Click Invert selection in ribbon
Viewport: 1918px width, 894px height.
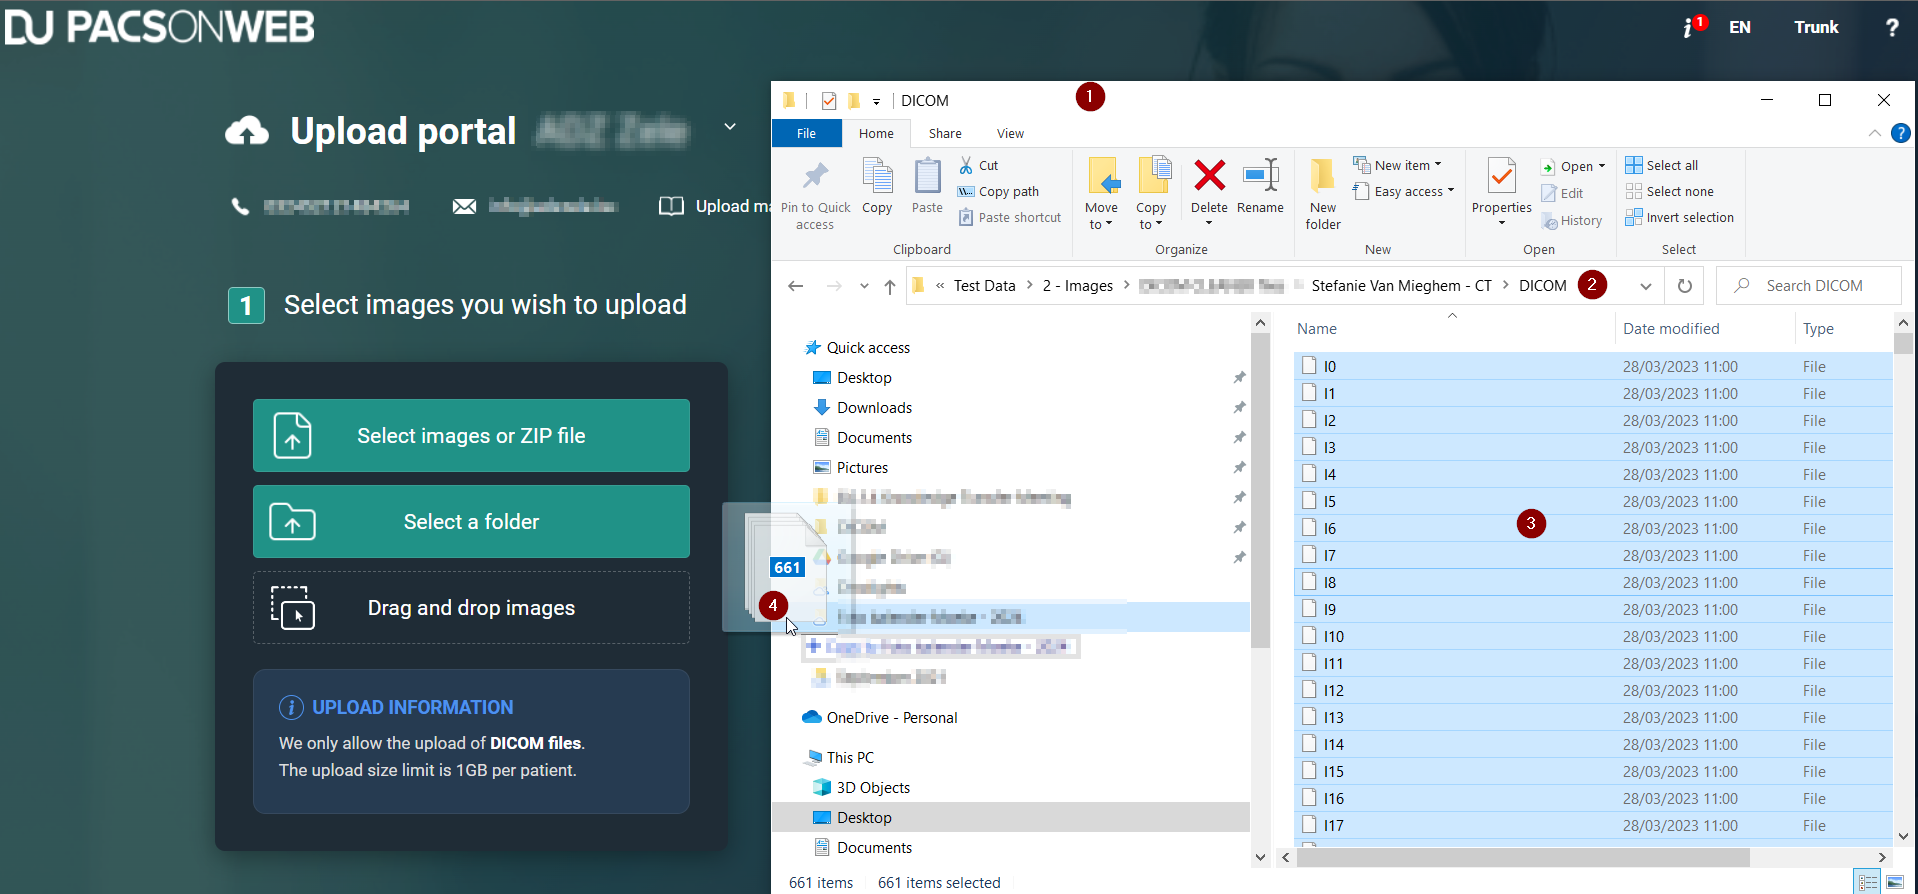click(1680, 217)
